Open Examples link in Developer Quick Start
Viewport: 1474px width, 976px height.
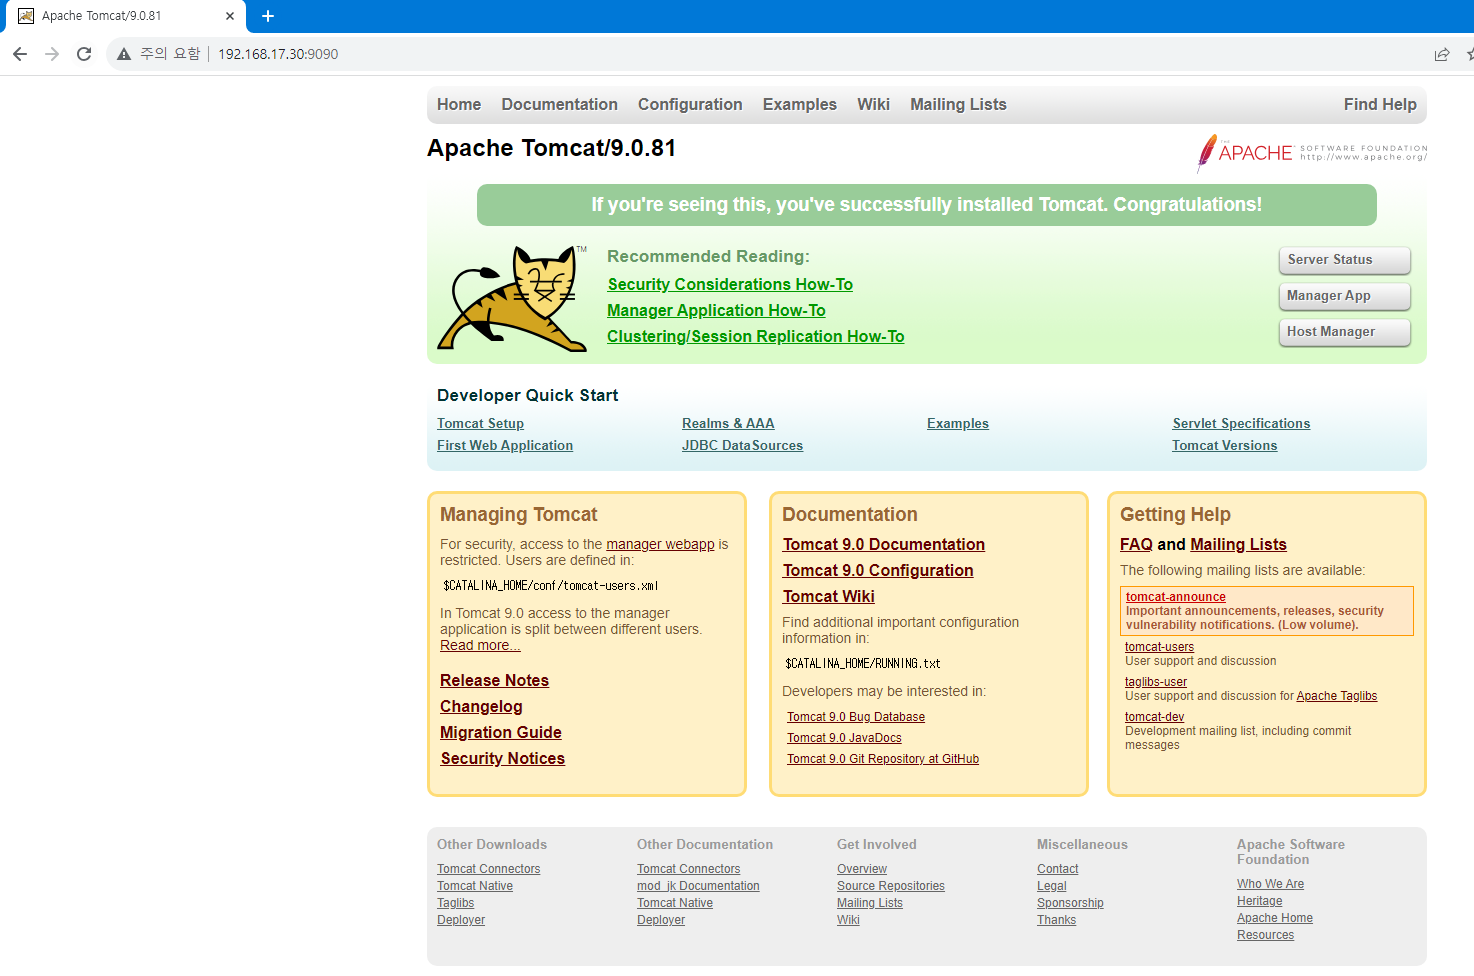point(958,424)
